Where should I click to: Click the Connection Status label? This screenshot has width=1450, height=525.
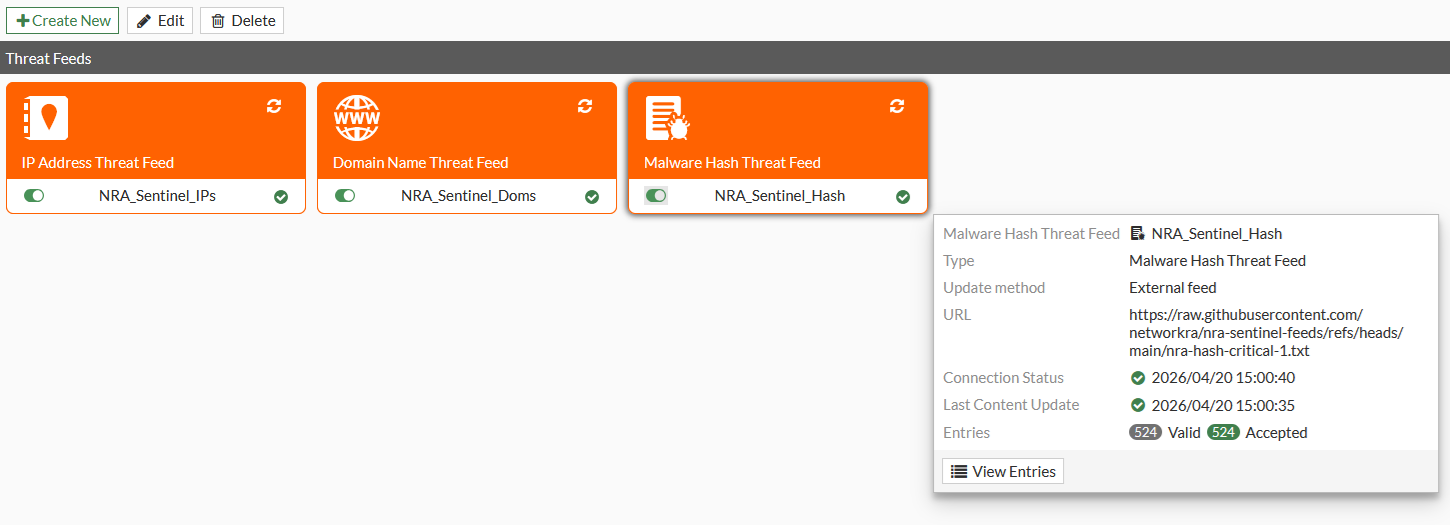[1003, 378]
